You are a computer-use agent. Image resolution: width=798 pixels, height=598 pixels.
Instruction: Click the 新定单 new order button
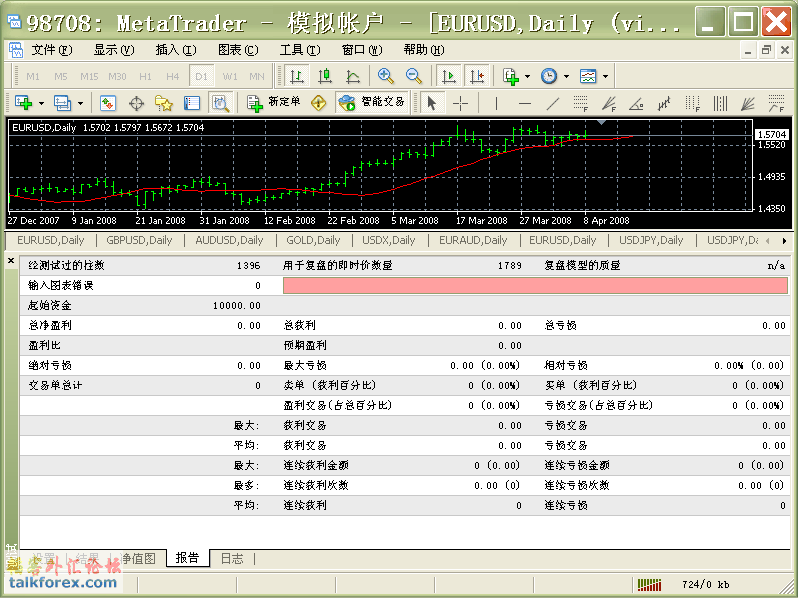(275, 103)
